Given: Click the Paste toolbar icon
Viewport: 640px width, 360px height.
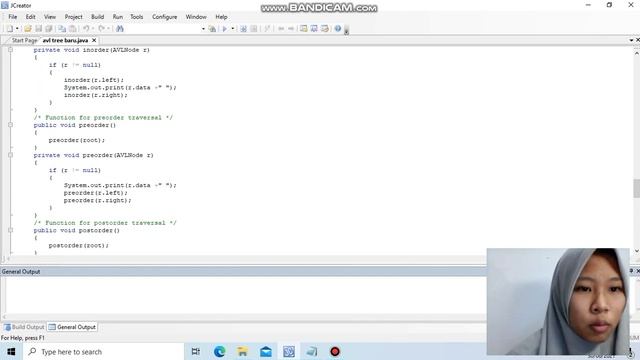Looking at the screenshot, I should tap(72, 29).
